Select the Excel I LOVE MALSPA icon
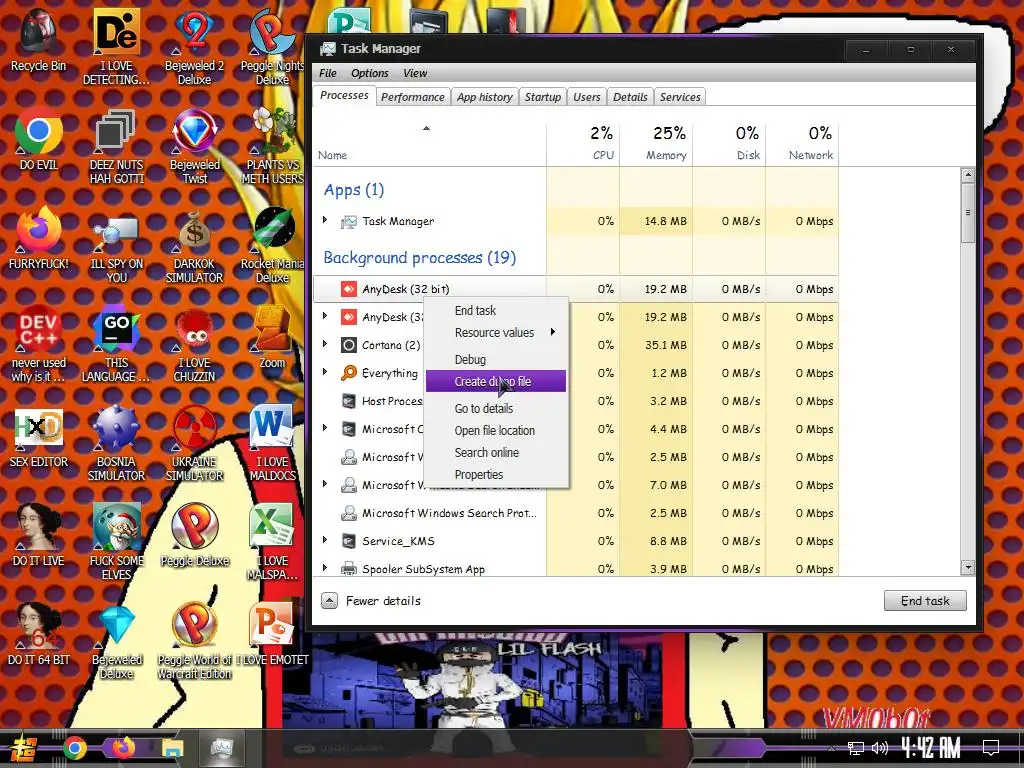Image resolution: width=1024 pixels, height=768 pixels. [x=272, y=542]
